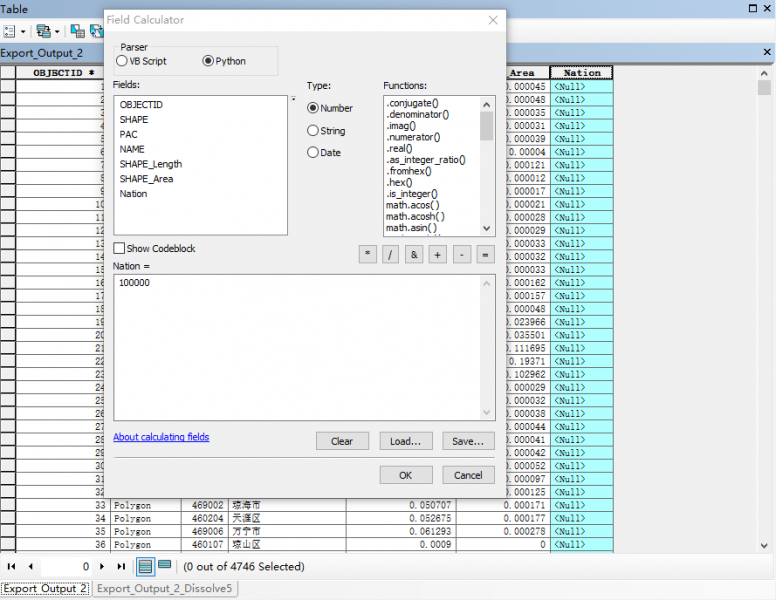The height and width of the screenshot is (600, 776).
Task: Click the Select By Attributes icon
Action: [77, 31]
